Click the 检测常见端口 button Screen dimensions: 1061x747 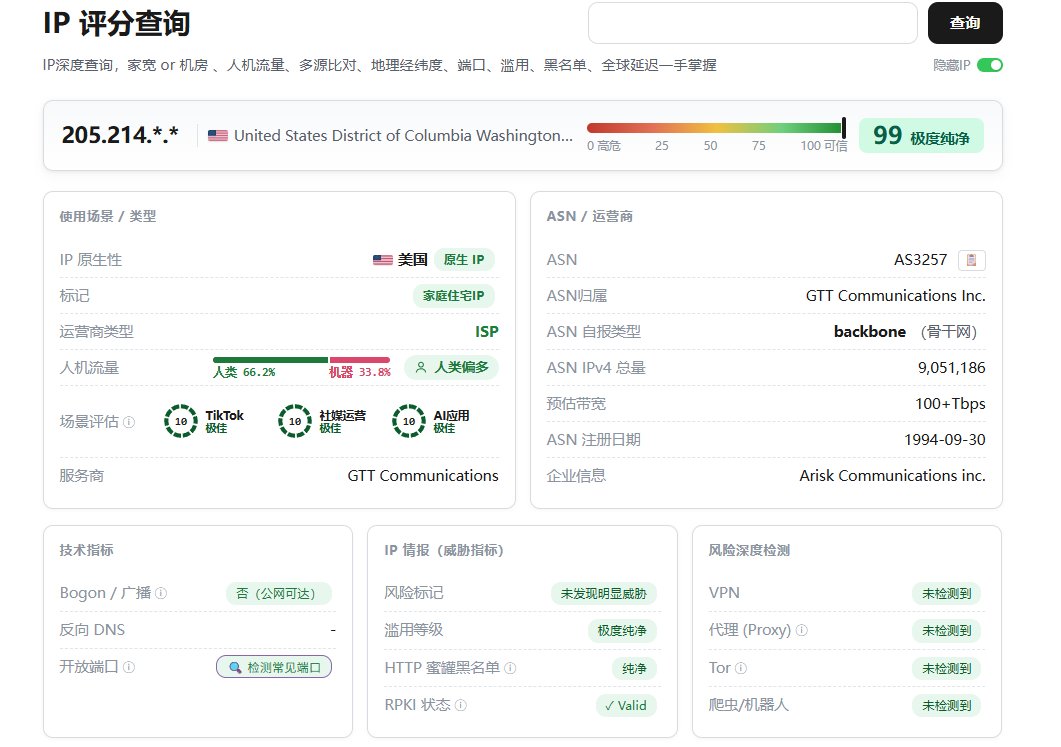click(274, 667)
